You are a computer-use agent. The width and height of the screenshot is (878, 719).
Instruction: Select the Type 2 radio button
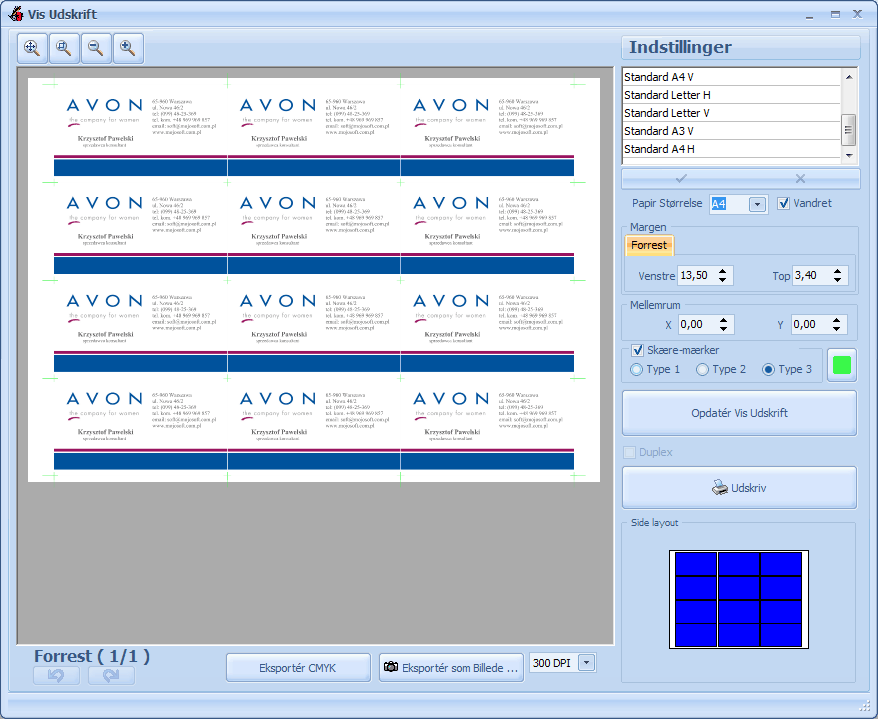[702, 370]
